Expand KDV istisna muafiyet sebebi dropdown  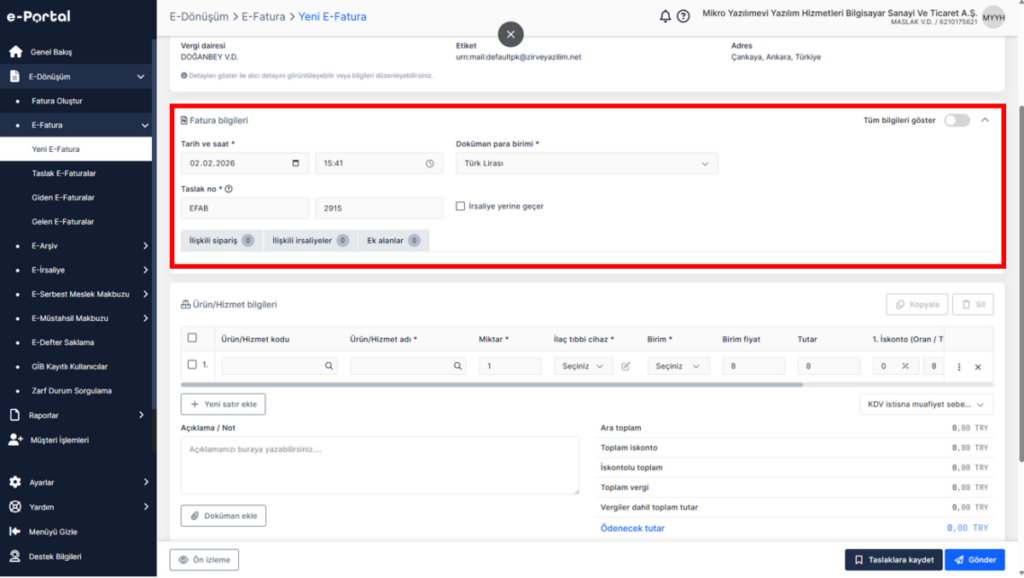coord(925,404)
